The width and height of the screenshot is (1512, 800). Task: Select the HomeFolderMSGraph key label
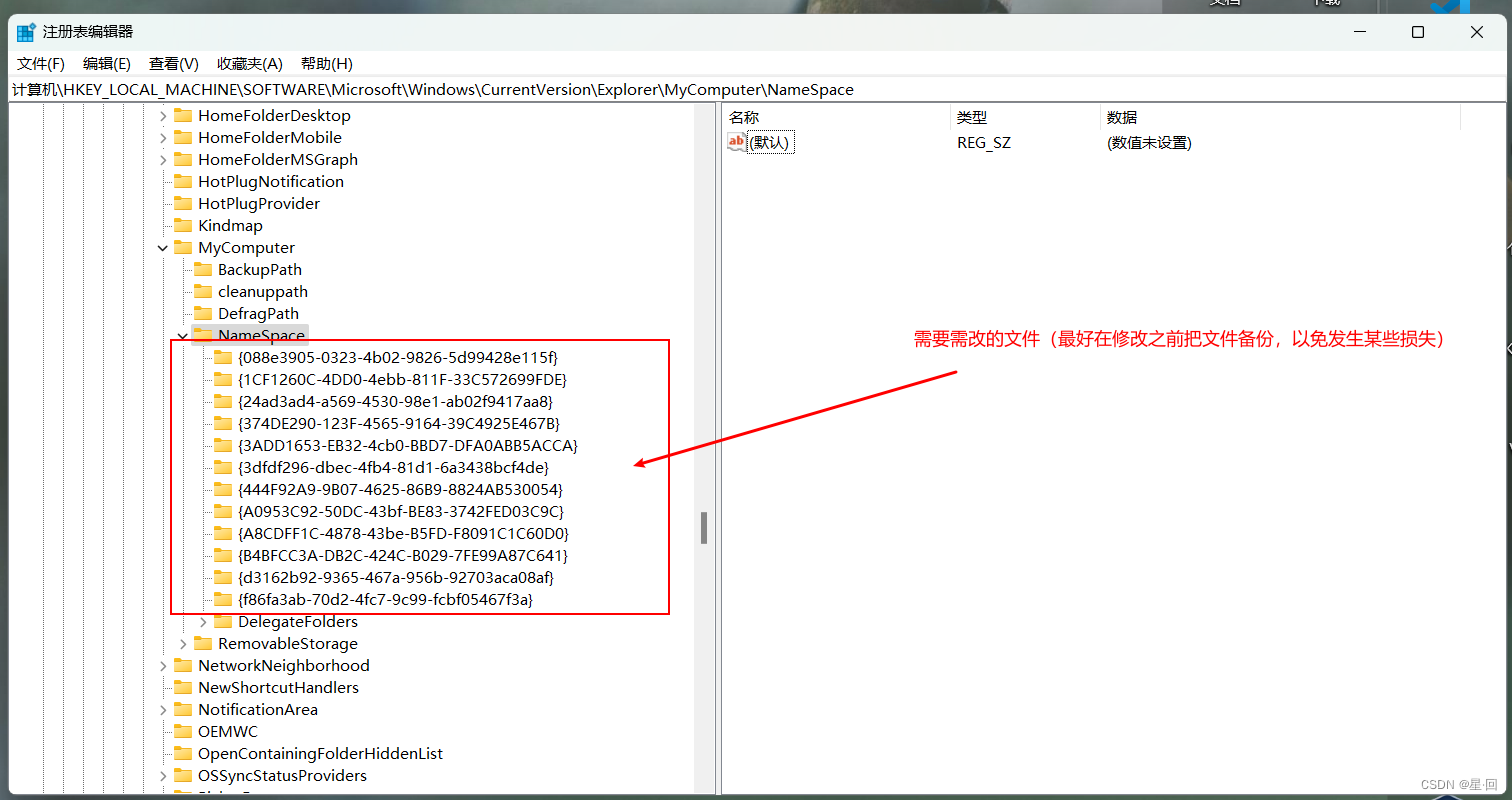278,160
